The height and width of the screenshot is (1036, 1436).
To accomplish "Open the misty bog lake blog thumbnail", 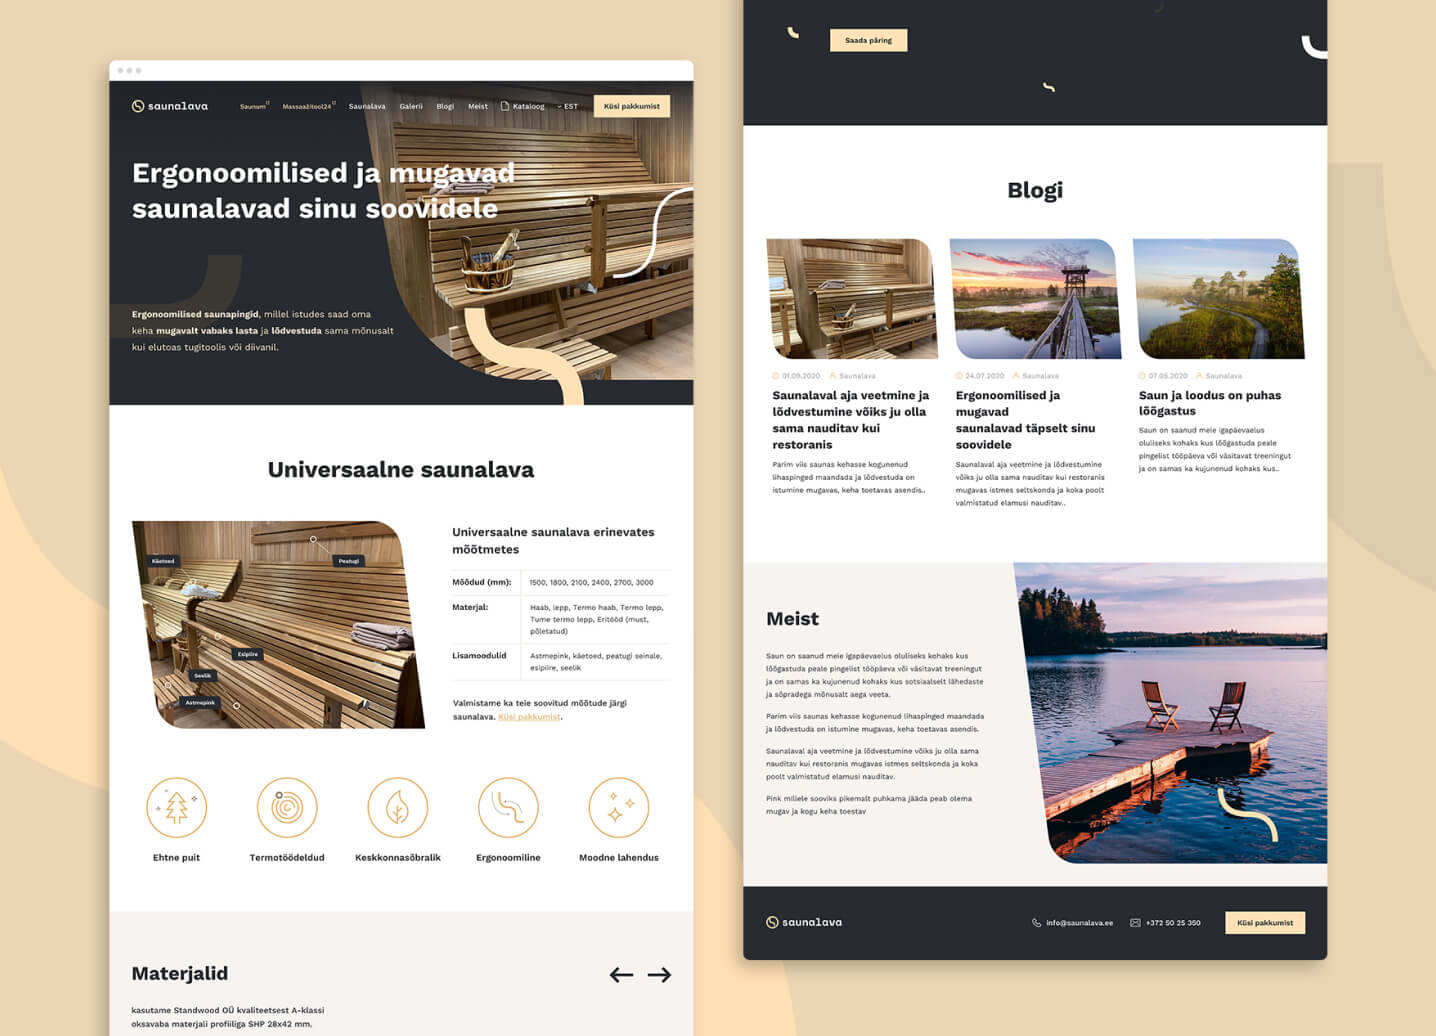I will click(x=1218, y=299).
